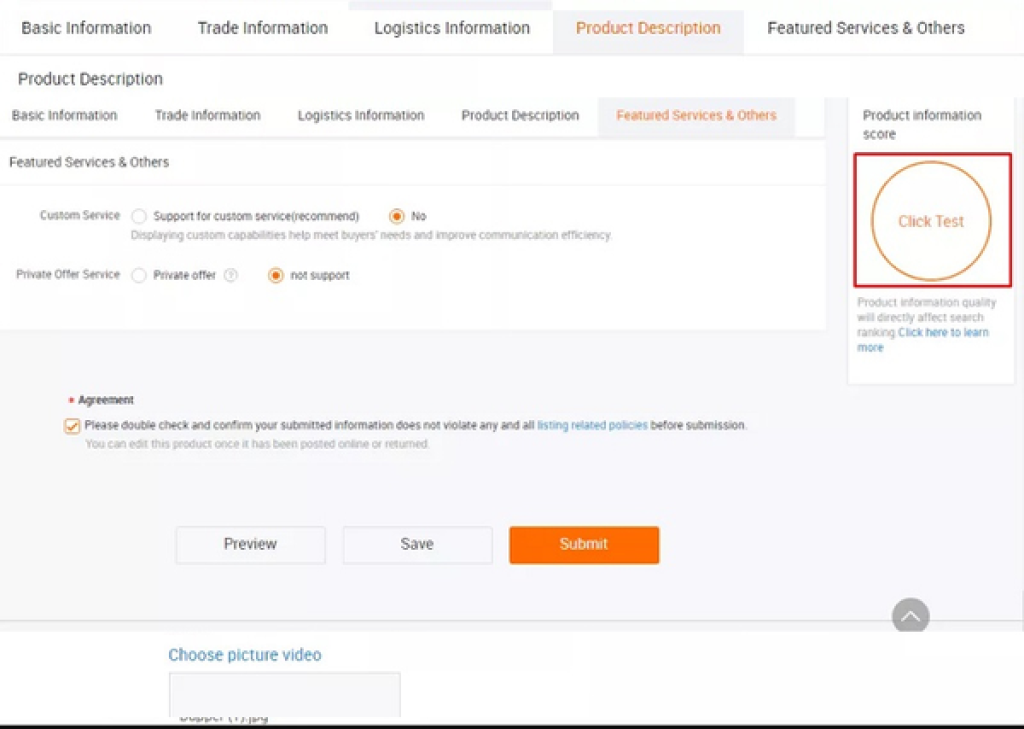
Task: Go to inner Product Description tab
Action: pyautogui.click(x=520, y=116)
